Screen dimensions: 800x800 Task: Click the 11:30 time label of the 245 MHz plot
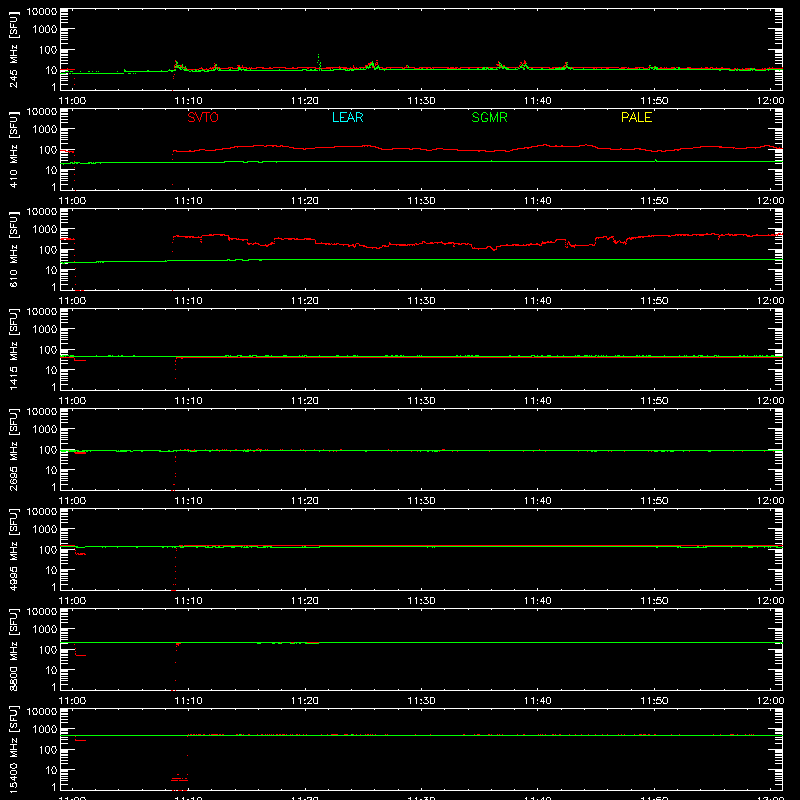pyautogui.click(x=421, y=101)
